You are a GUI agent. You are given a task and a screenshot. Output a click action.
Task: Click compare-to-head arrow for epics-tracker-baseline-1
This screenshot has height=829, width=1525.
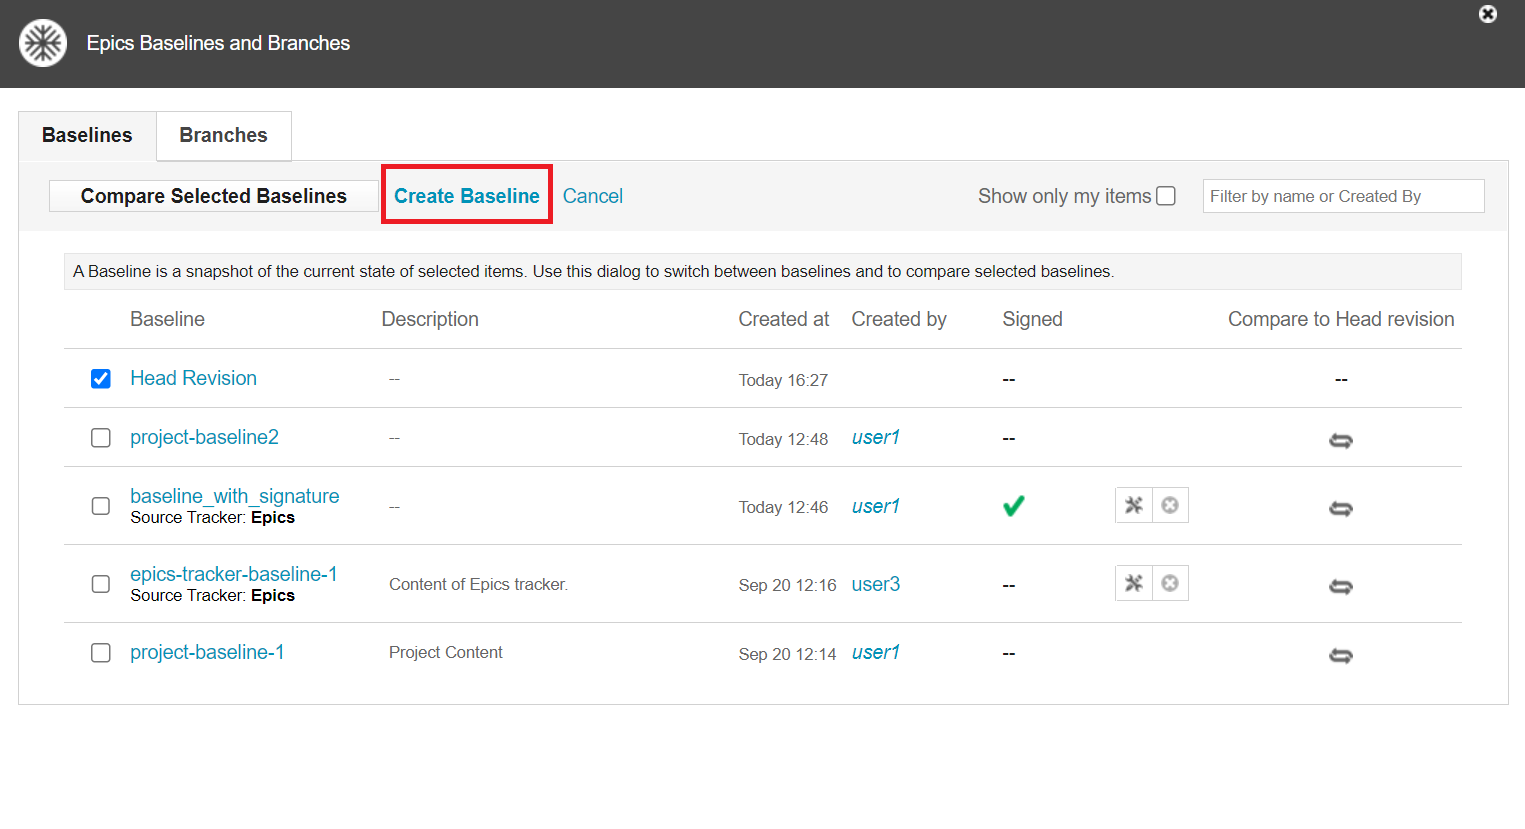click(x=1340, y=587)
